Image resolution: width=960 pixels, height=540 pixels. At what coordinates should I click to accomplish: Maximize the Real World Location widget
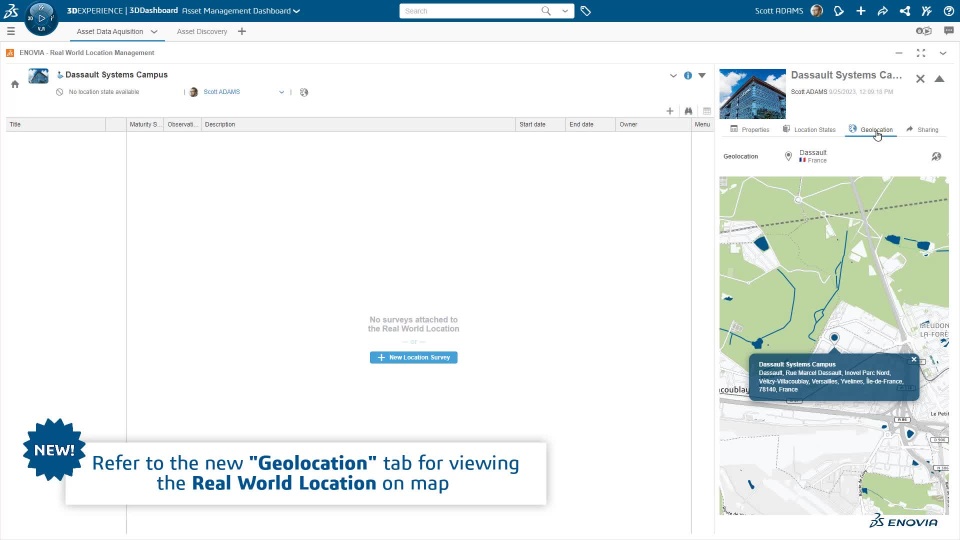click(x=921, y=53)
